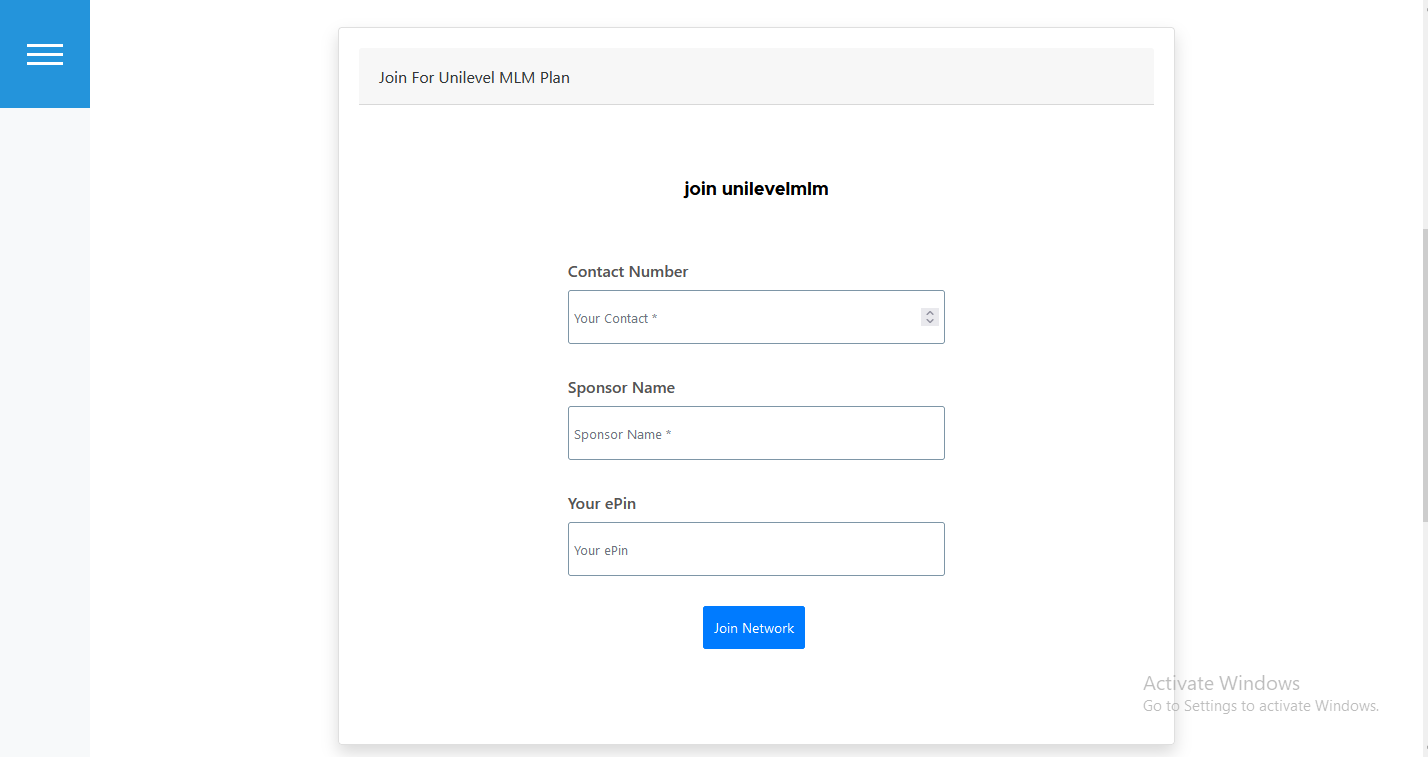This screenshot has width=1428, height=757.
Task: Open the hamburger menu
Action: tap(45, 54)
